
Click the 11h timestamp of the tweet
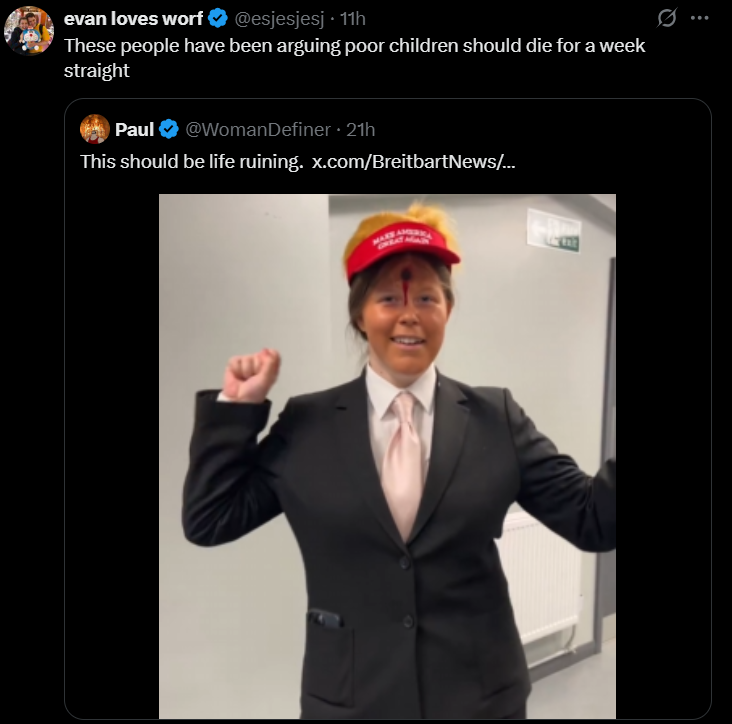click(352, 19)
